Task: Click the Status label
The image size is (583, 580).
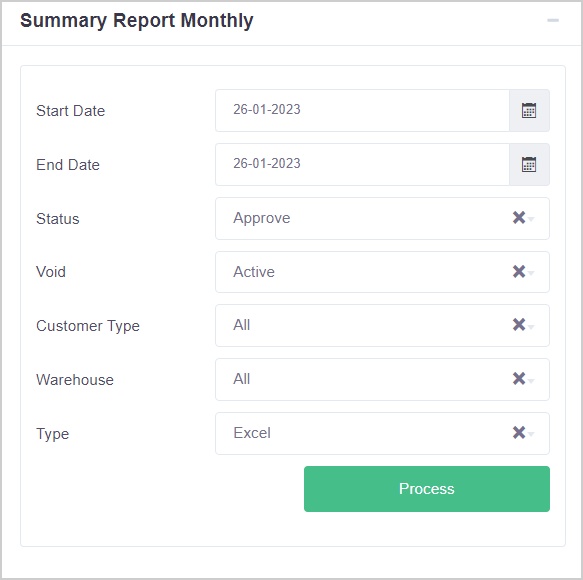Action: pyautogui.click(x=58, y=219)
